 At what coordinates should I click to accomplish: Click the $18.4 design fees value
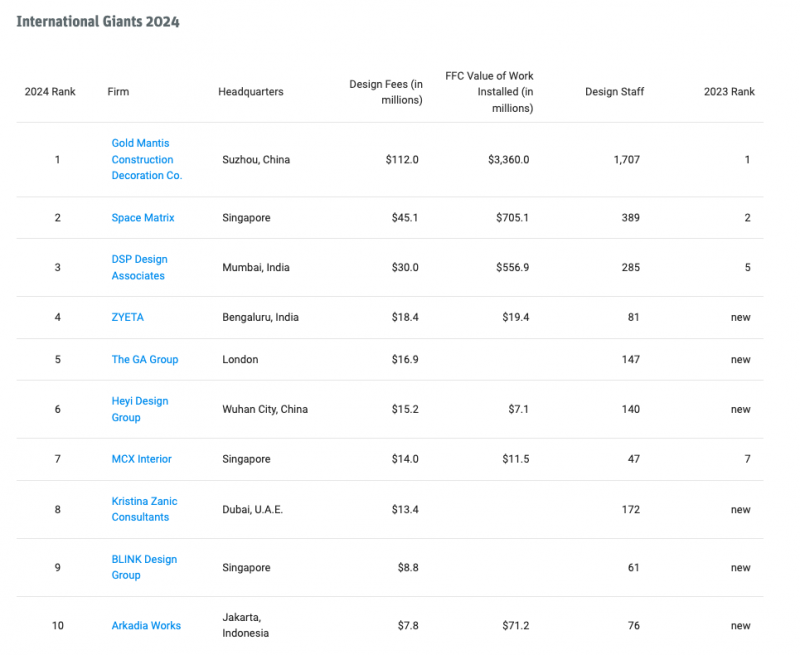[405, 317]
